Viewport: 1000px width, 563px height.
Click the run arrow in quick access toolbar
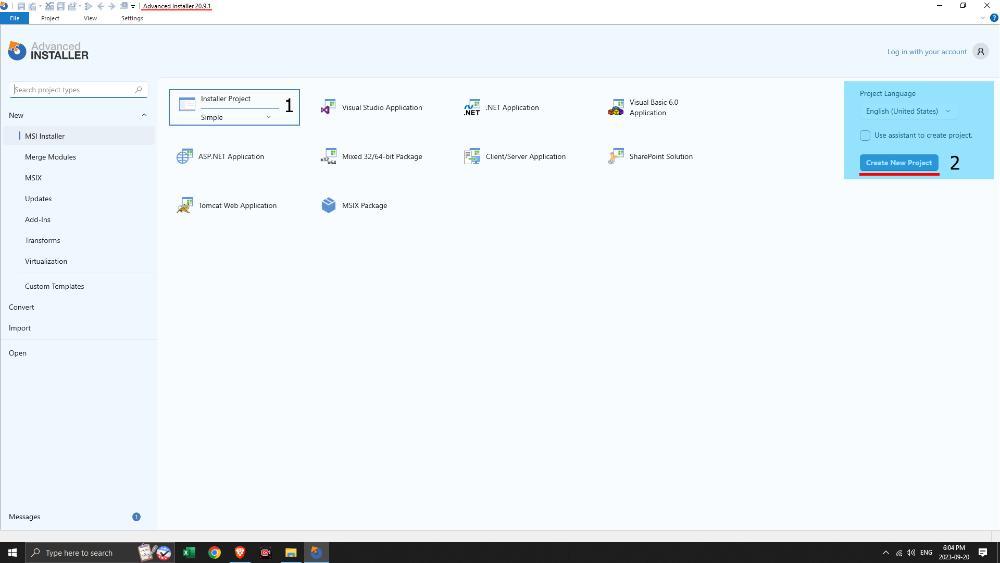89,6
